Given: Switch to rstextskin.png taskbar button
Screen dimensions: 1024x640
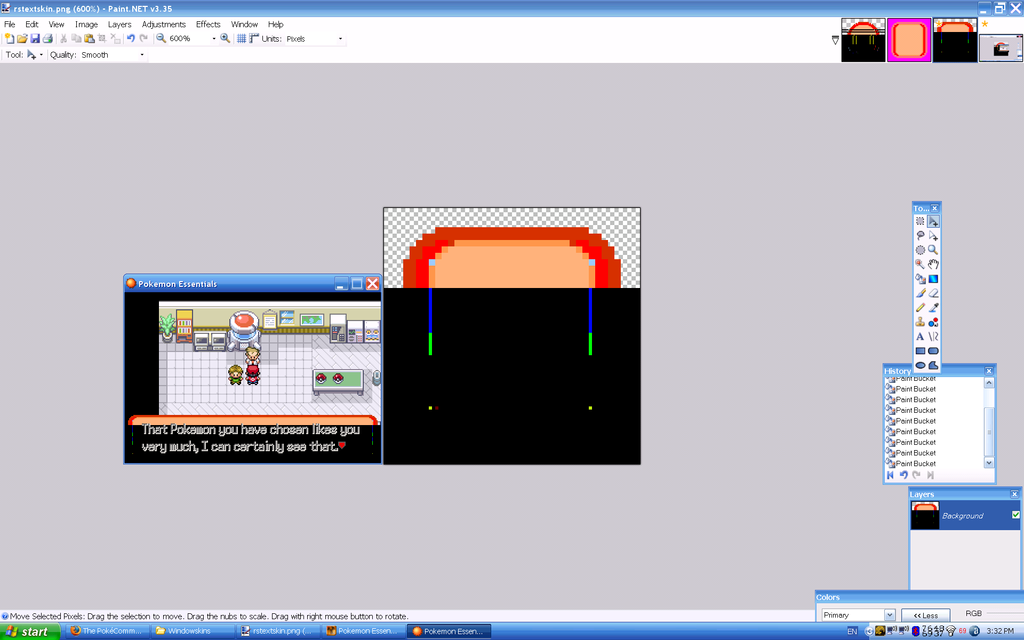Looking at the screenshot, I should [278, 631].
